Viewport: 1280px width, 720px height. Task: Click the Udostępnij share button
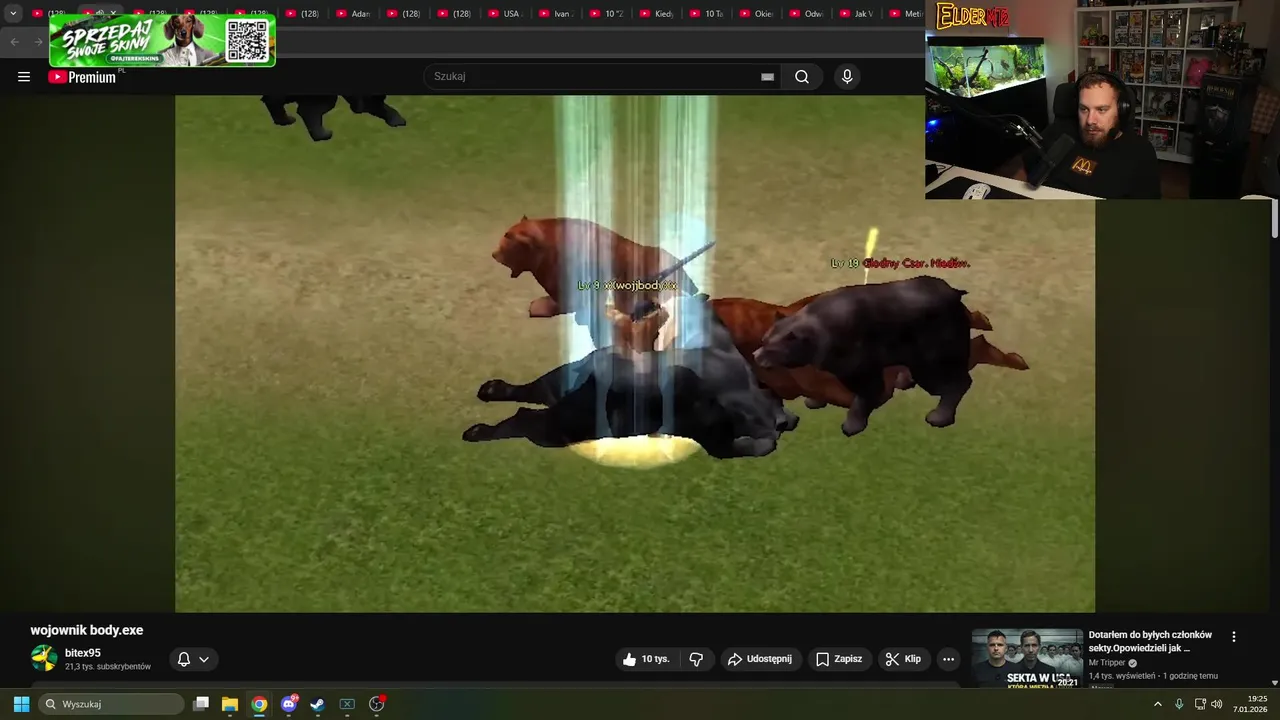[760, 659]
